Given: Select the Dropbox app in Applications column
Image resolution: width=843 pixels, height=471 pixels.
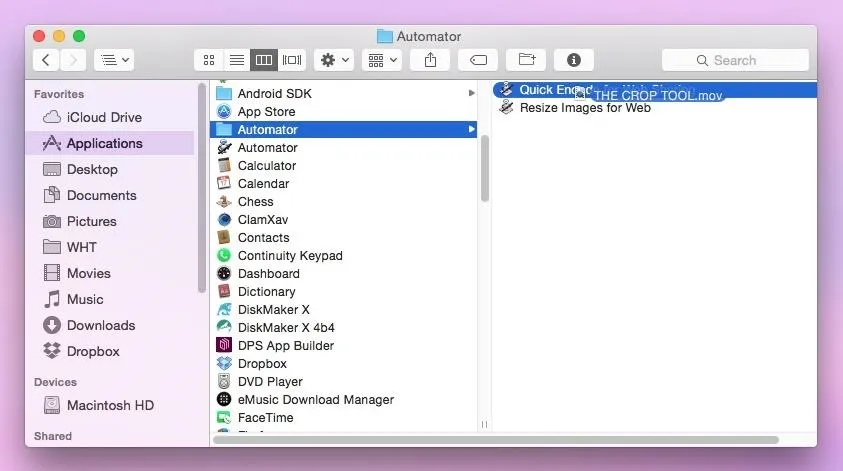Looking at the screenshot, I should coord(344,363).
